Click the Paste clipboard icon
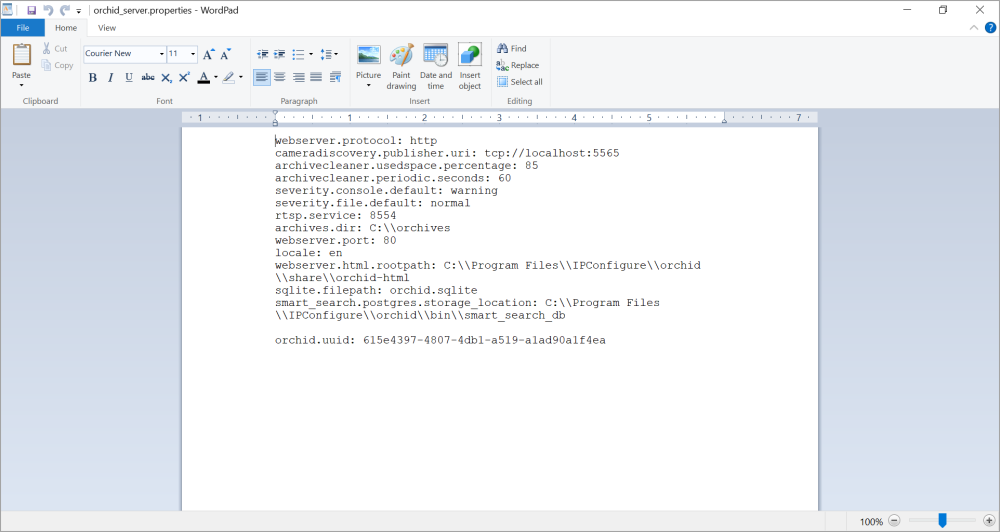Viewport: 1000px width, 532px height. pos(22,55)
